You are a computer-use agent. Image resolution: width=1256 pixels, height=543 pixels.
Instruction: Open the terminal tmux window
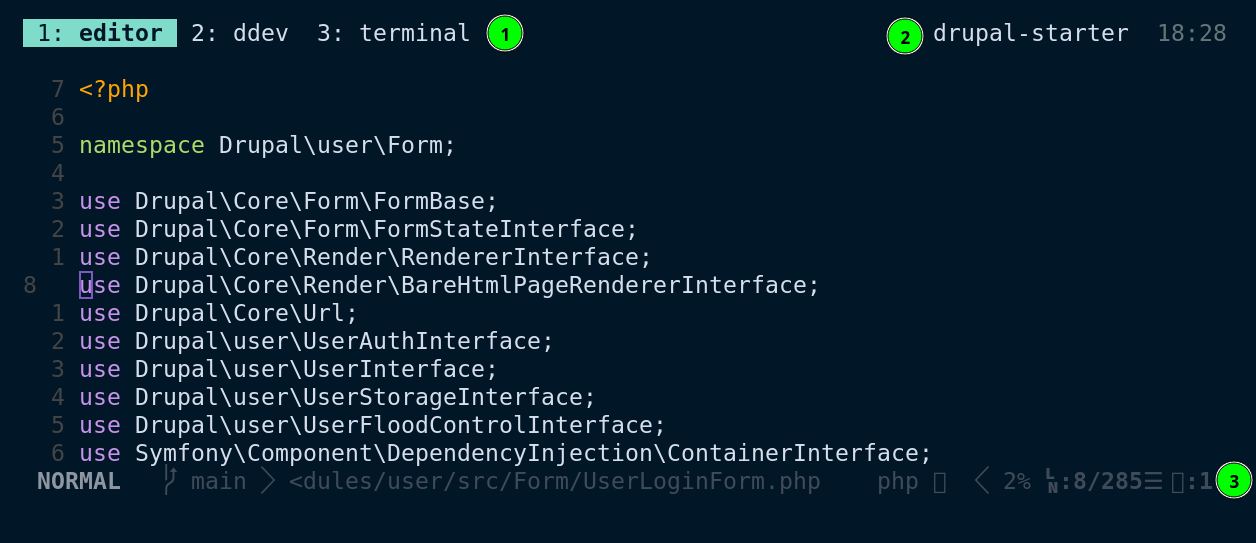coord(393,33)
